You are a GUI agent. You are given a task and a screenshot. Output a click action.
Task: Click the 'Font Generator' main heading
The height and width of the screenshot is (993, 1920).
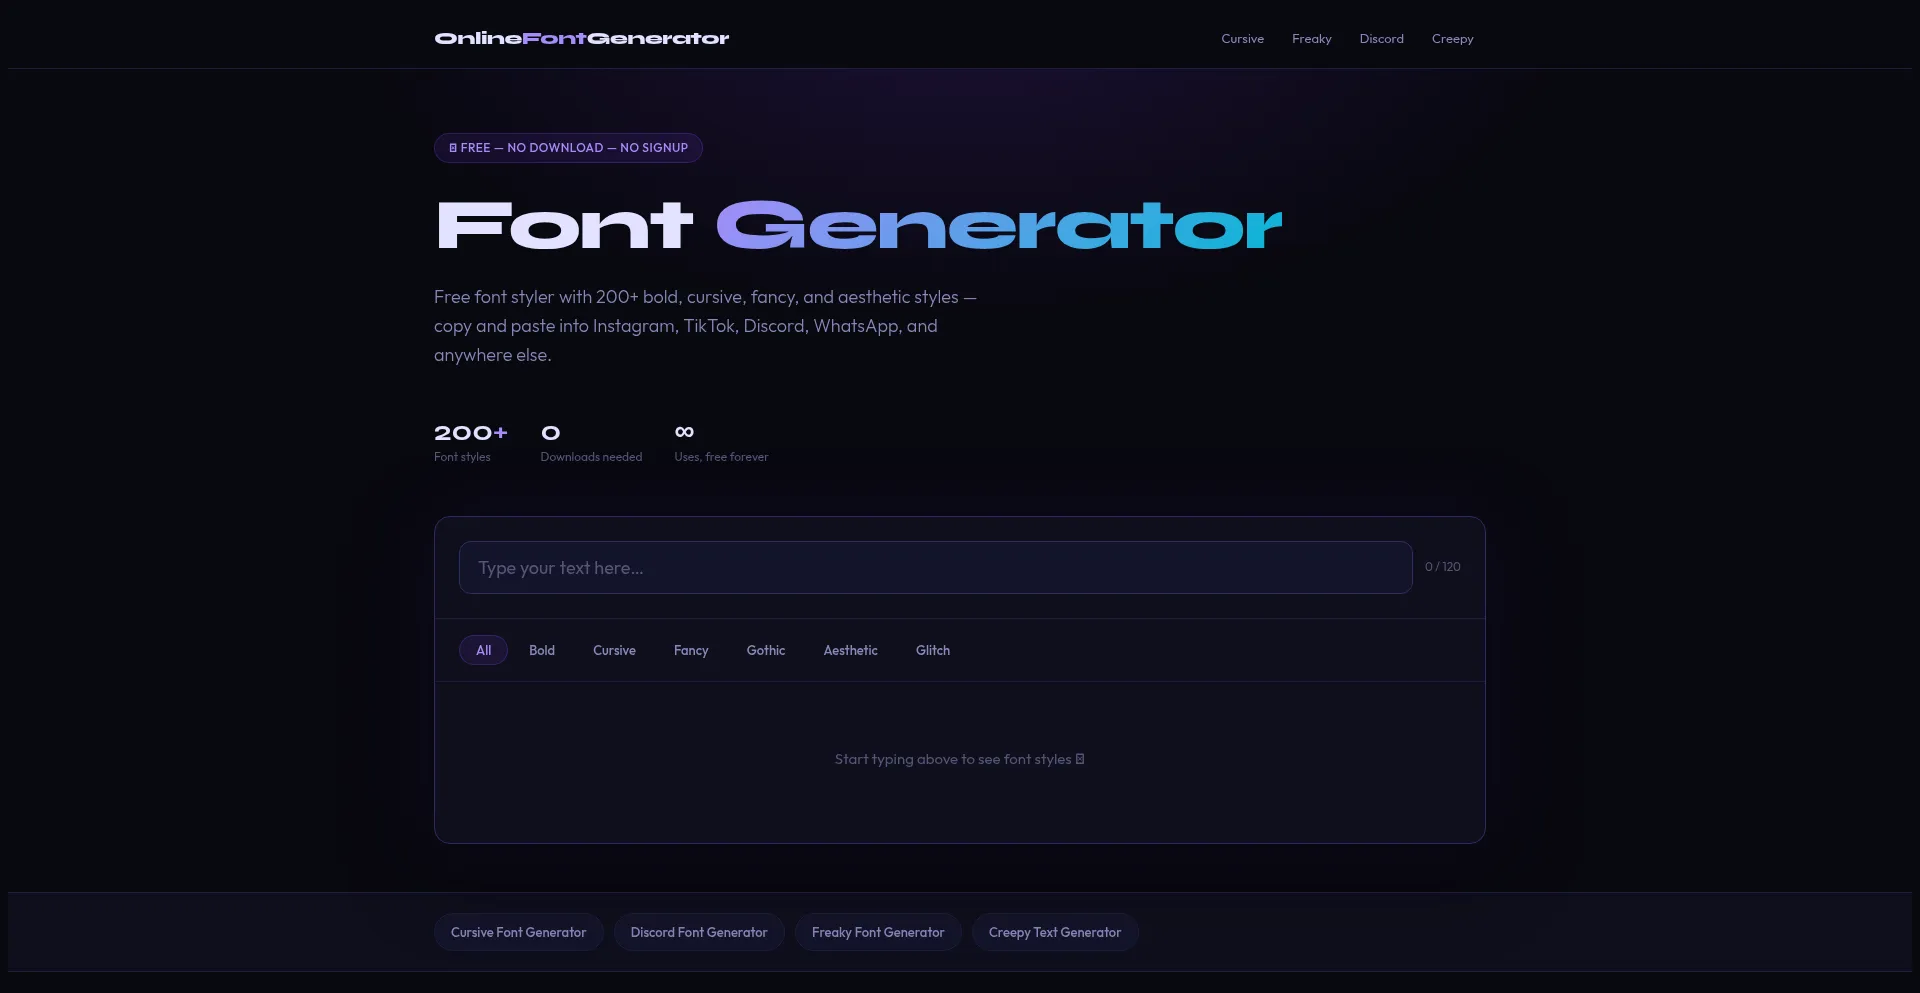point(858,226)
